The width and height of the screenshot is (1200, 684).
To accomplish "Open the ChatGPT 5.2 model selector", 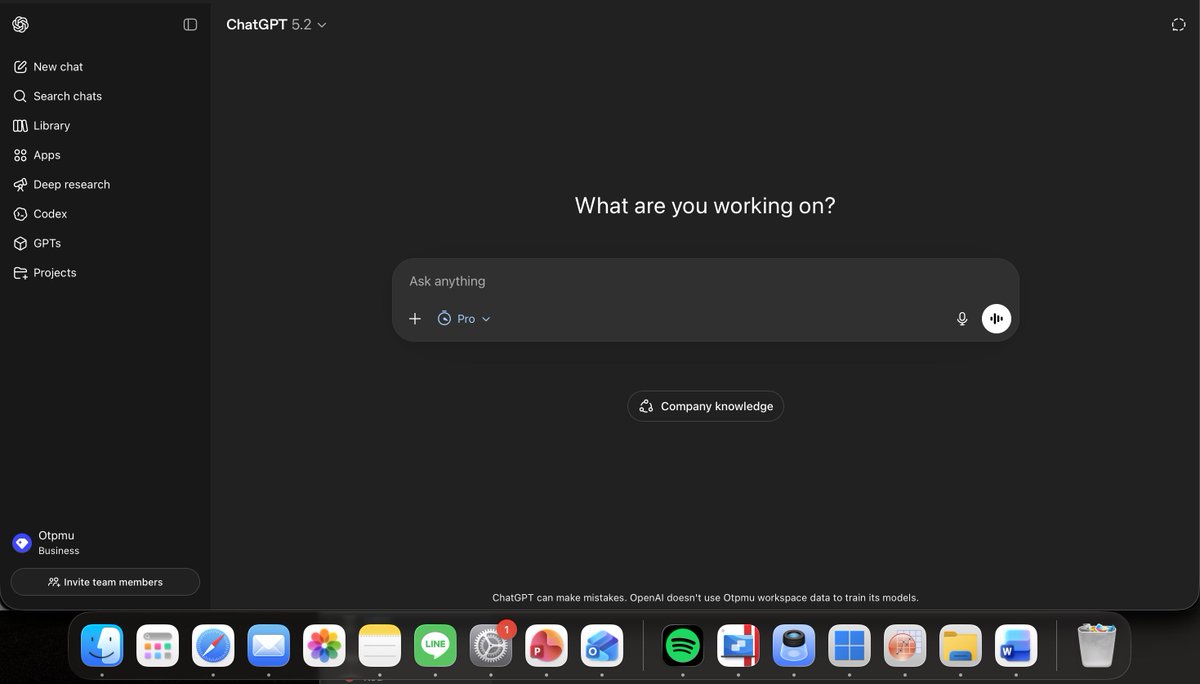I will [277, 24].
